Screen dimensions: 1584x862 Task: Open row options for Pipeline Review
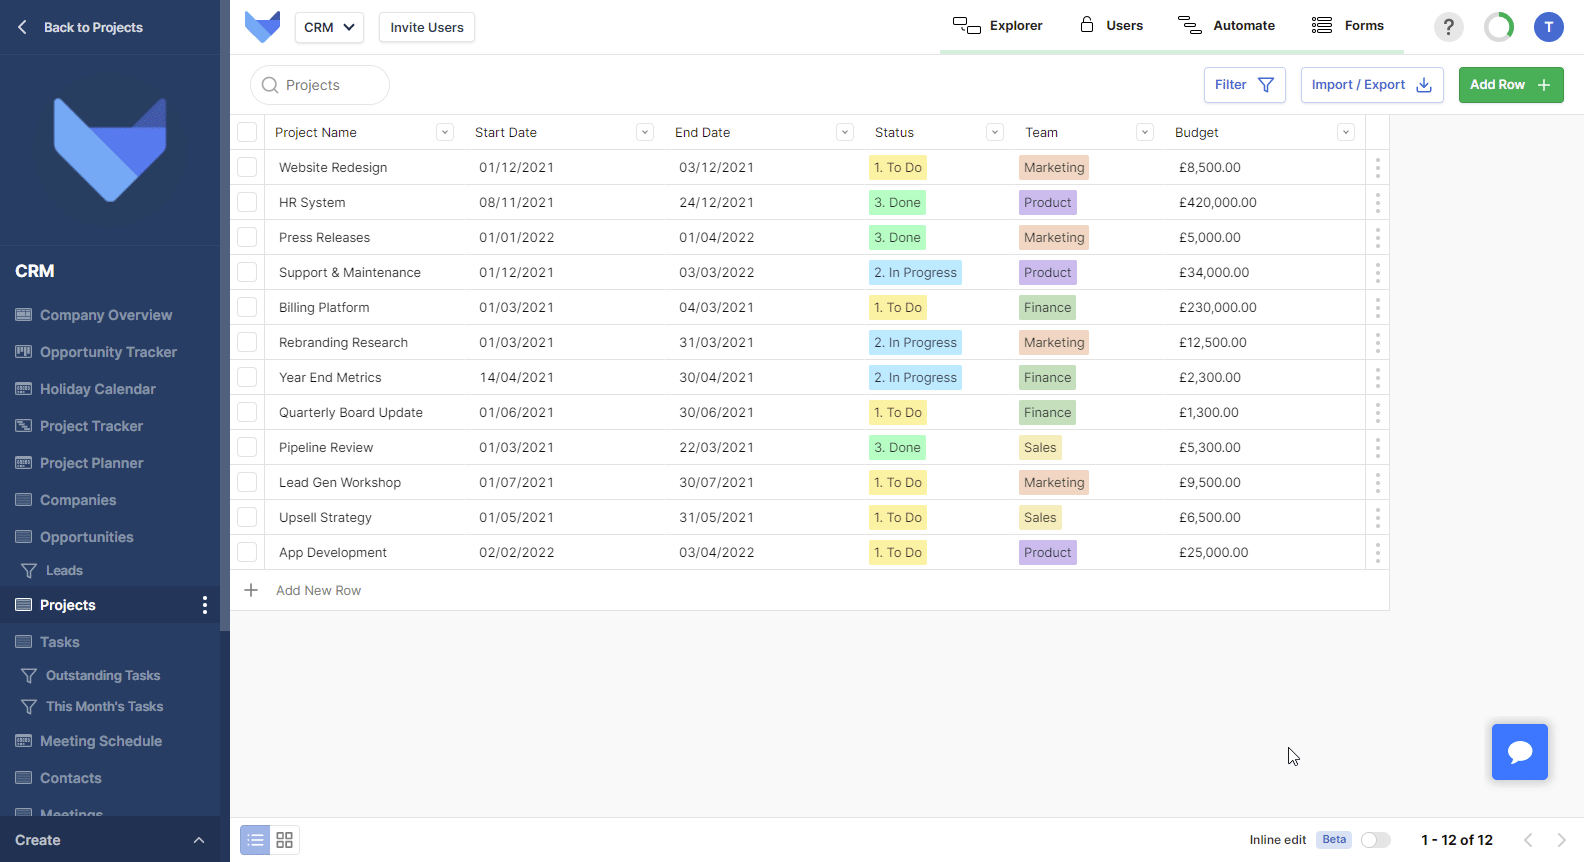(1377, 448)
